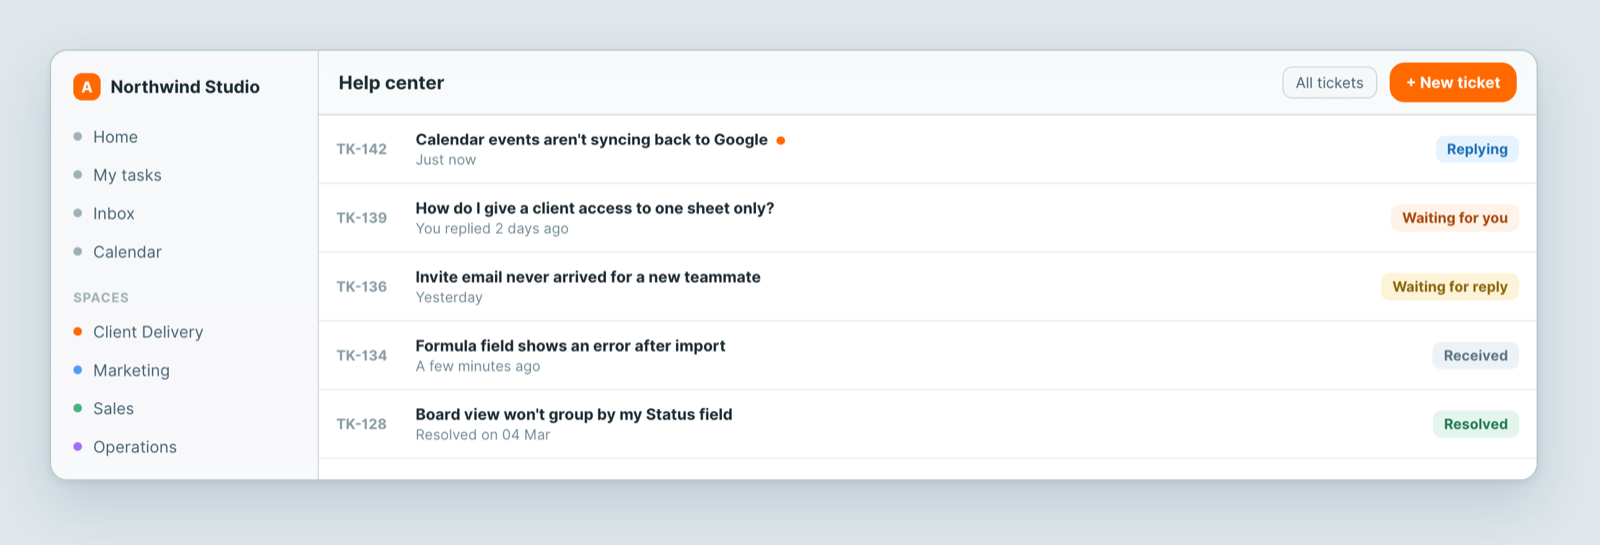The height and width of the screenshot is (545, 1600).
Task: Click the All tickets filter button
Action: [1329, 83]
